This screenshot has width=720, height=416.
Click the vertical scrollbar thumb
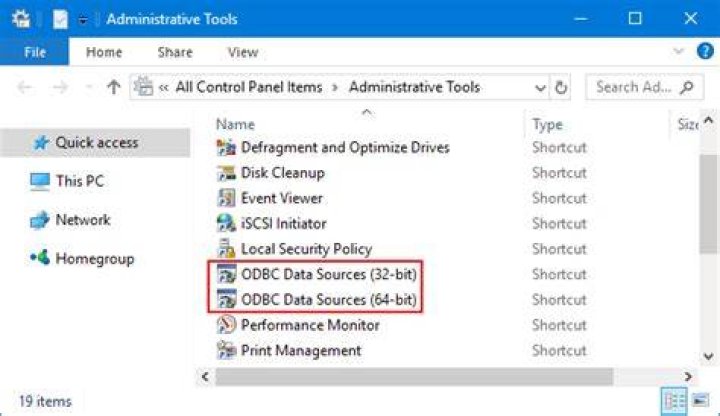pos(709,204)
